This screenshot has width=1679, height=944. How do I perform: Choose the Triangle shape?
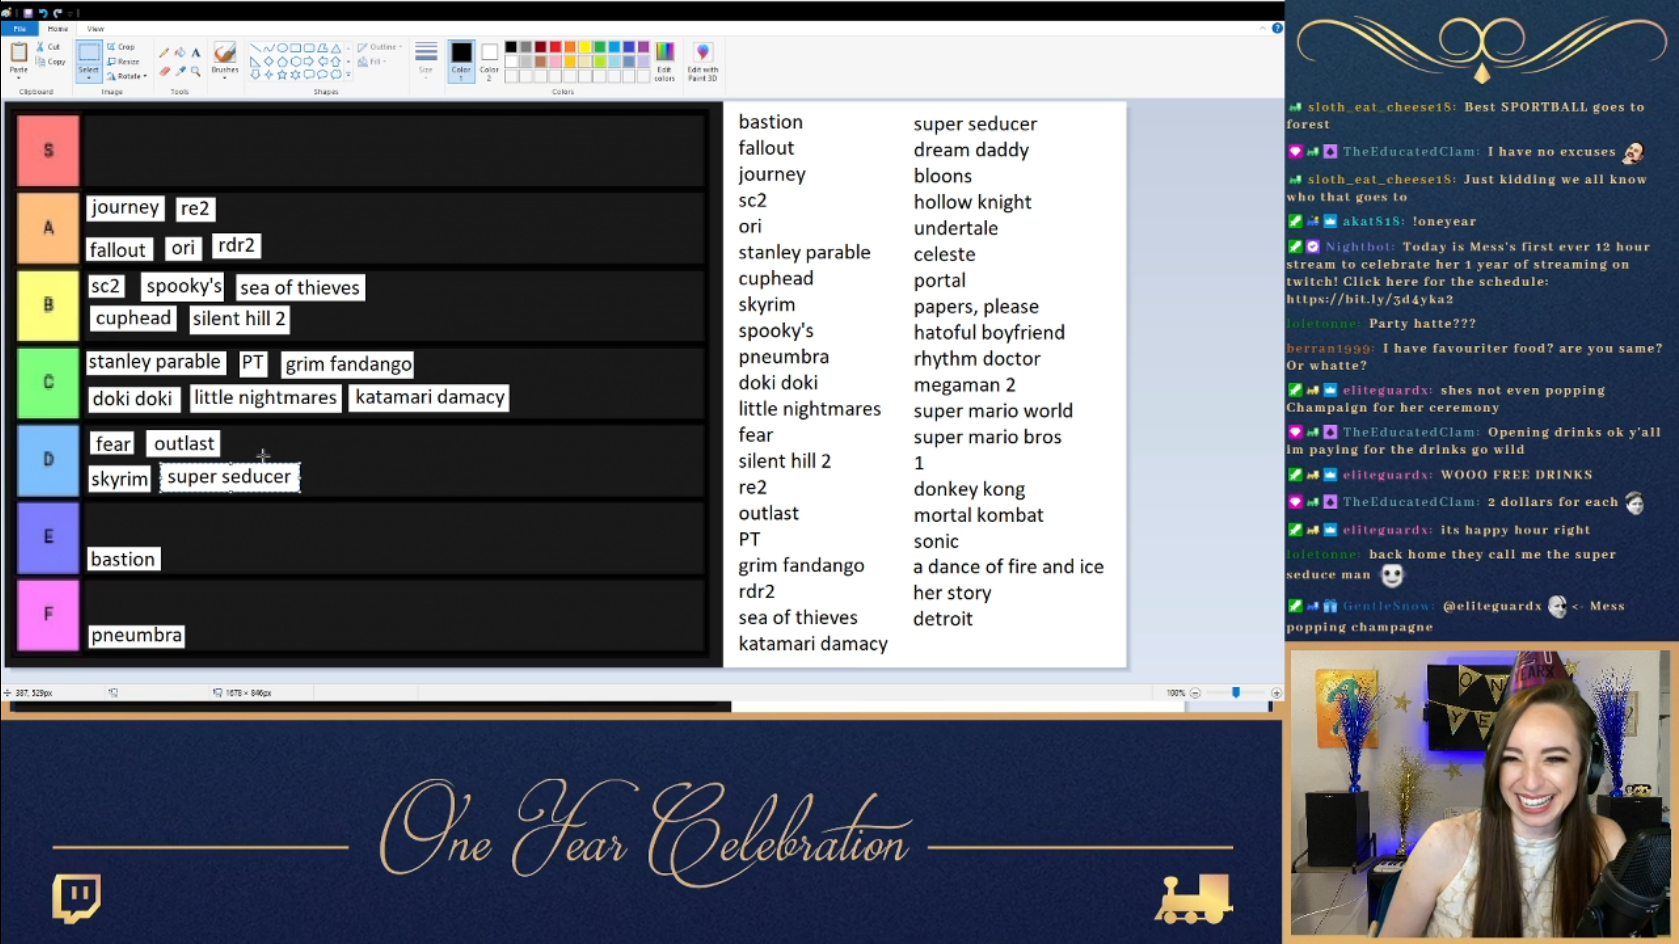336,48
